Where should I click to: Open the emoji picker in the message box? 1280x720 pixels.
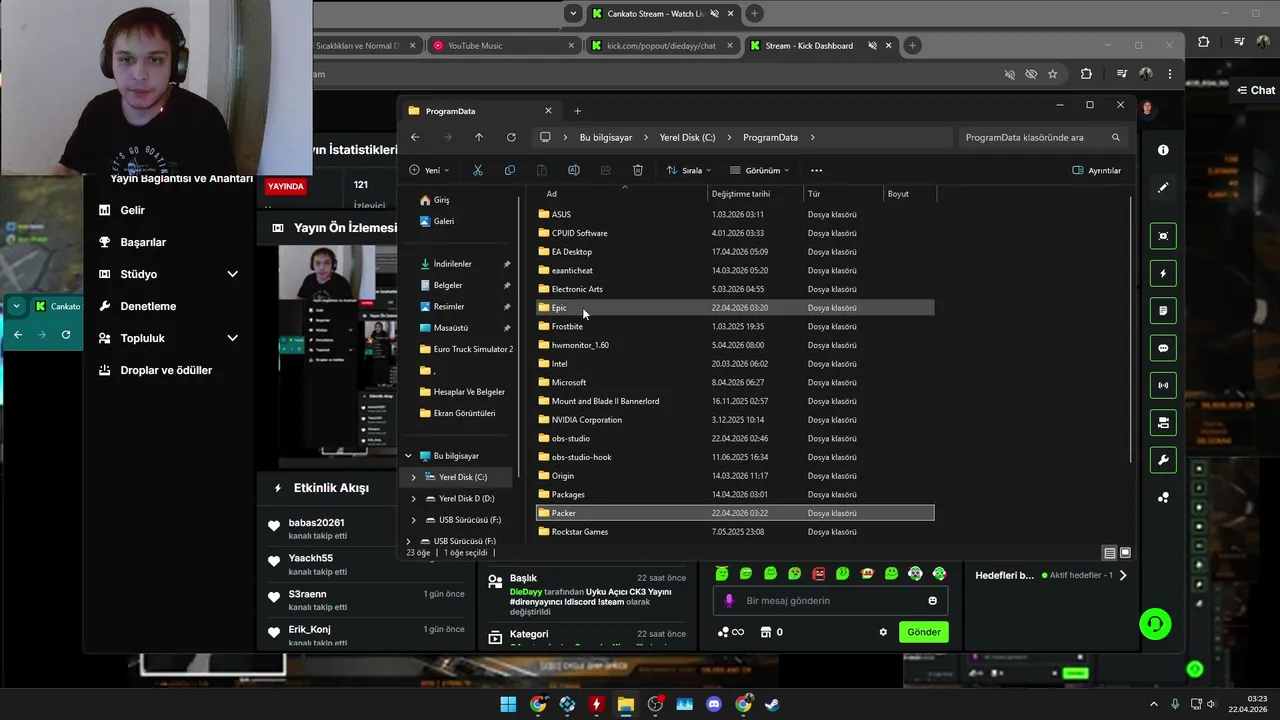(932, 601)
